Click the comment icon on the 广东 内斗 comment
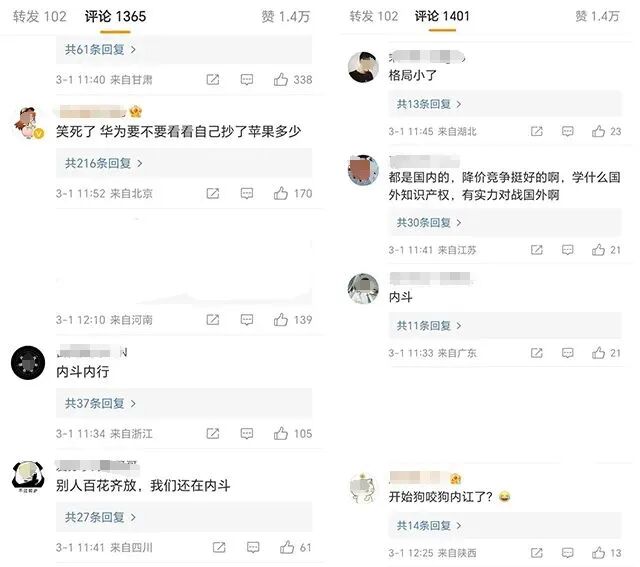Screen dimensions: 640x567 [x=567, y=353]
